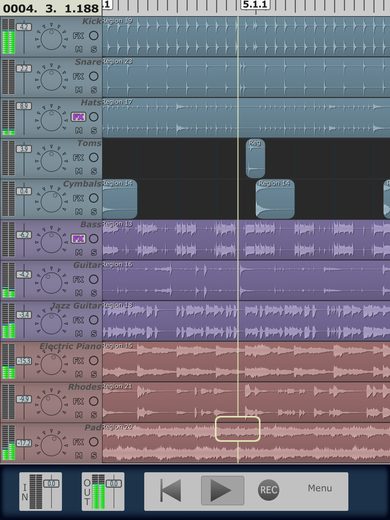The height and width of the screenshot is (520, 390).
Task: Solo the Pad track
Action: [x=94, y=456]
